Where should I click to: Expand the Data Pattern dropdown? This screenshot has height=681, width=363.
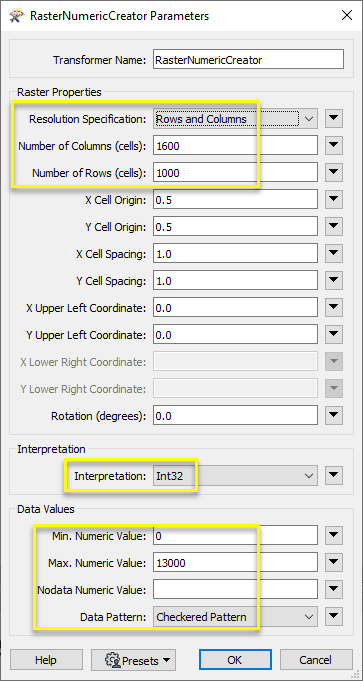point(235,616)
